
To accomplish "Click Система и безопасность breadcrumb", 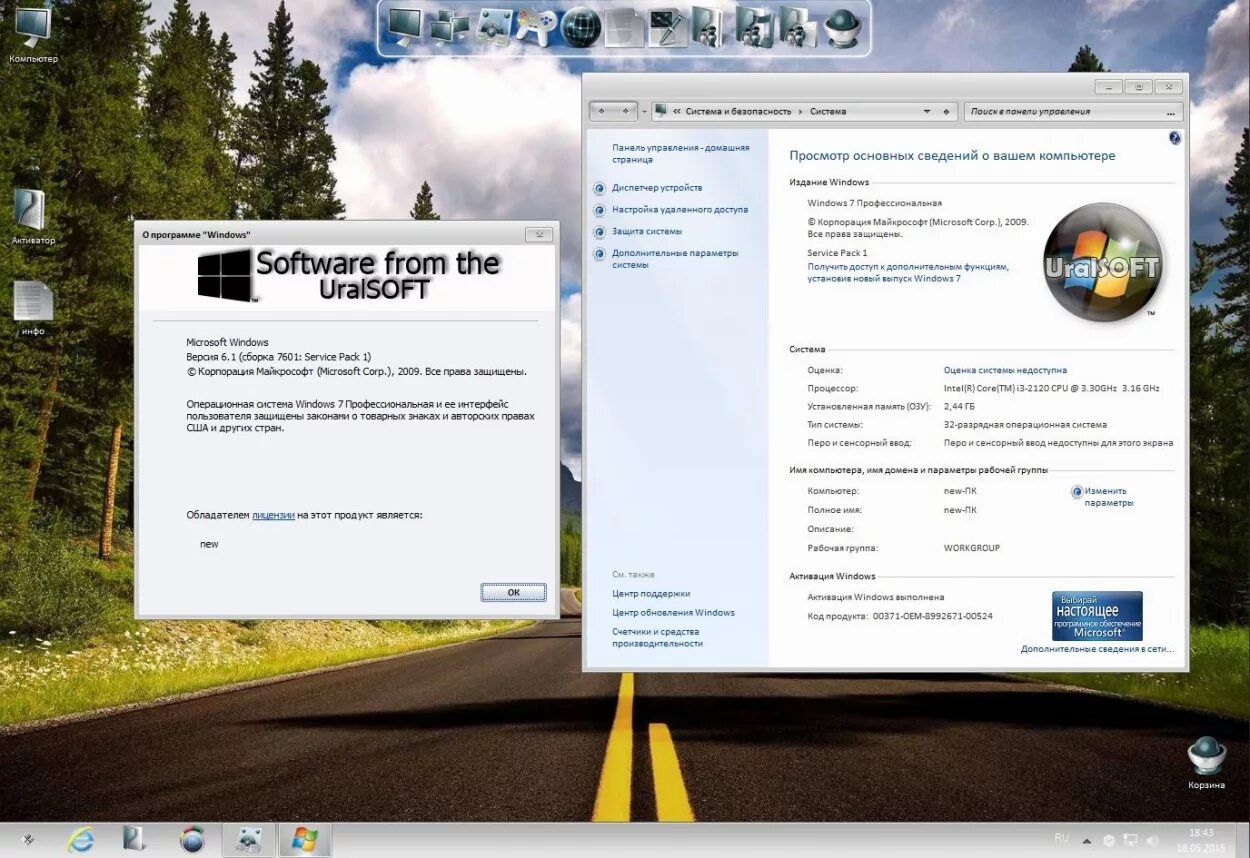I will click(x=738, y=112).
